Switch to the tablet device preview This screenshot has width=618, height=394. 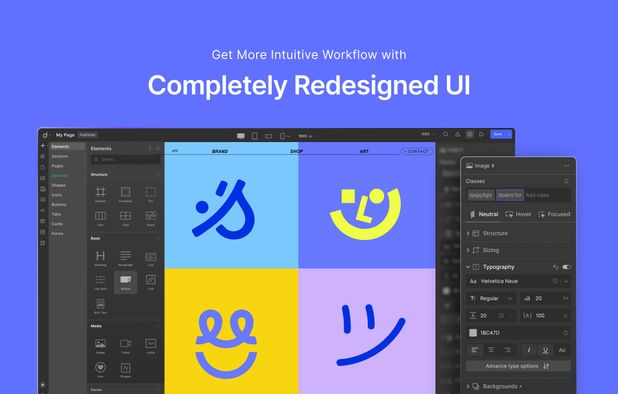click(x=255, y=136)
